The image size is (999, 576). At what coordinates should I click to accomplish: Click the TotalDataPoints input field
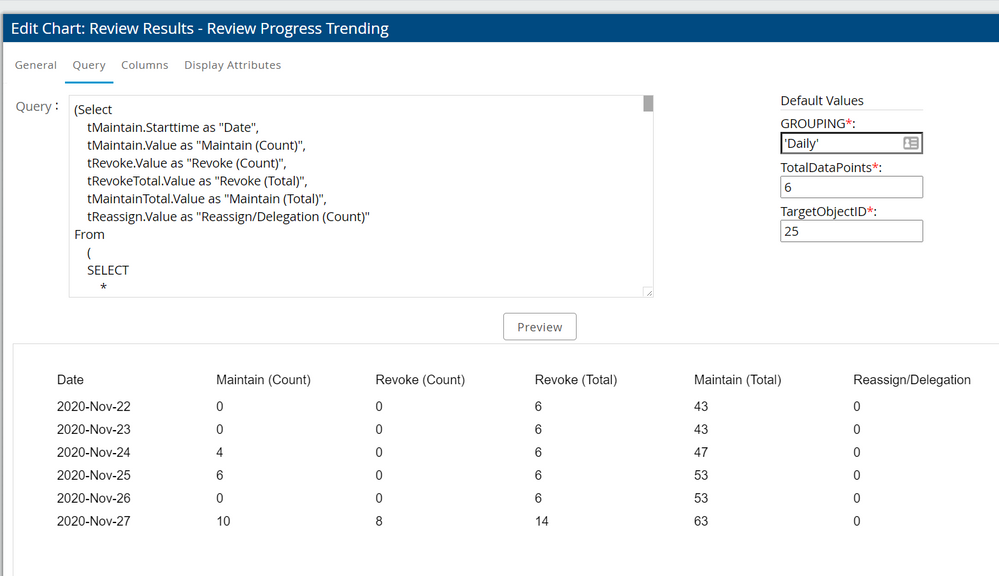click(851, 187)
